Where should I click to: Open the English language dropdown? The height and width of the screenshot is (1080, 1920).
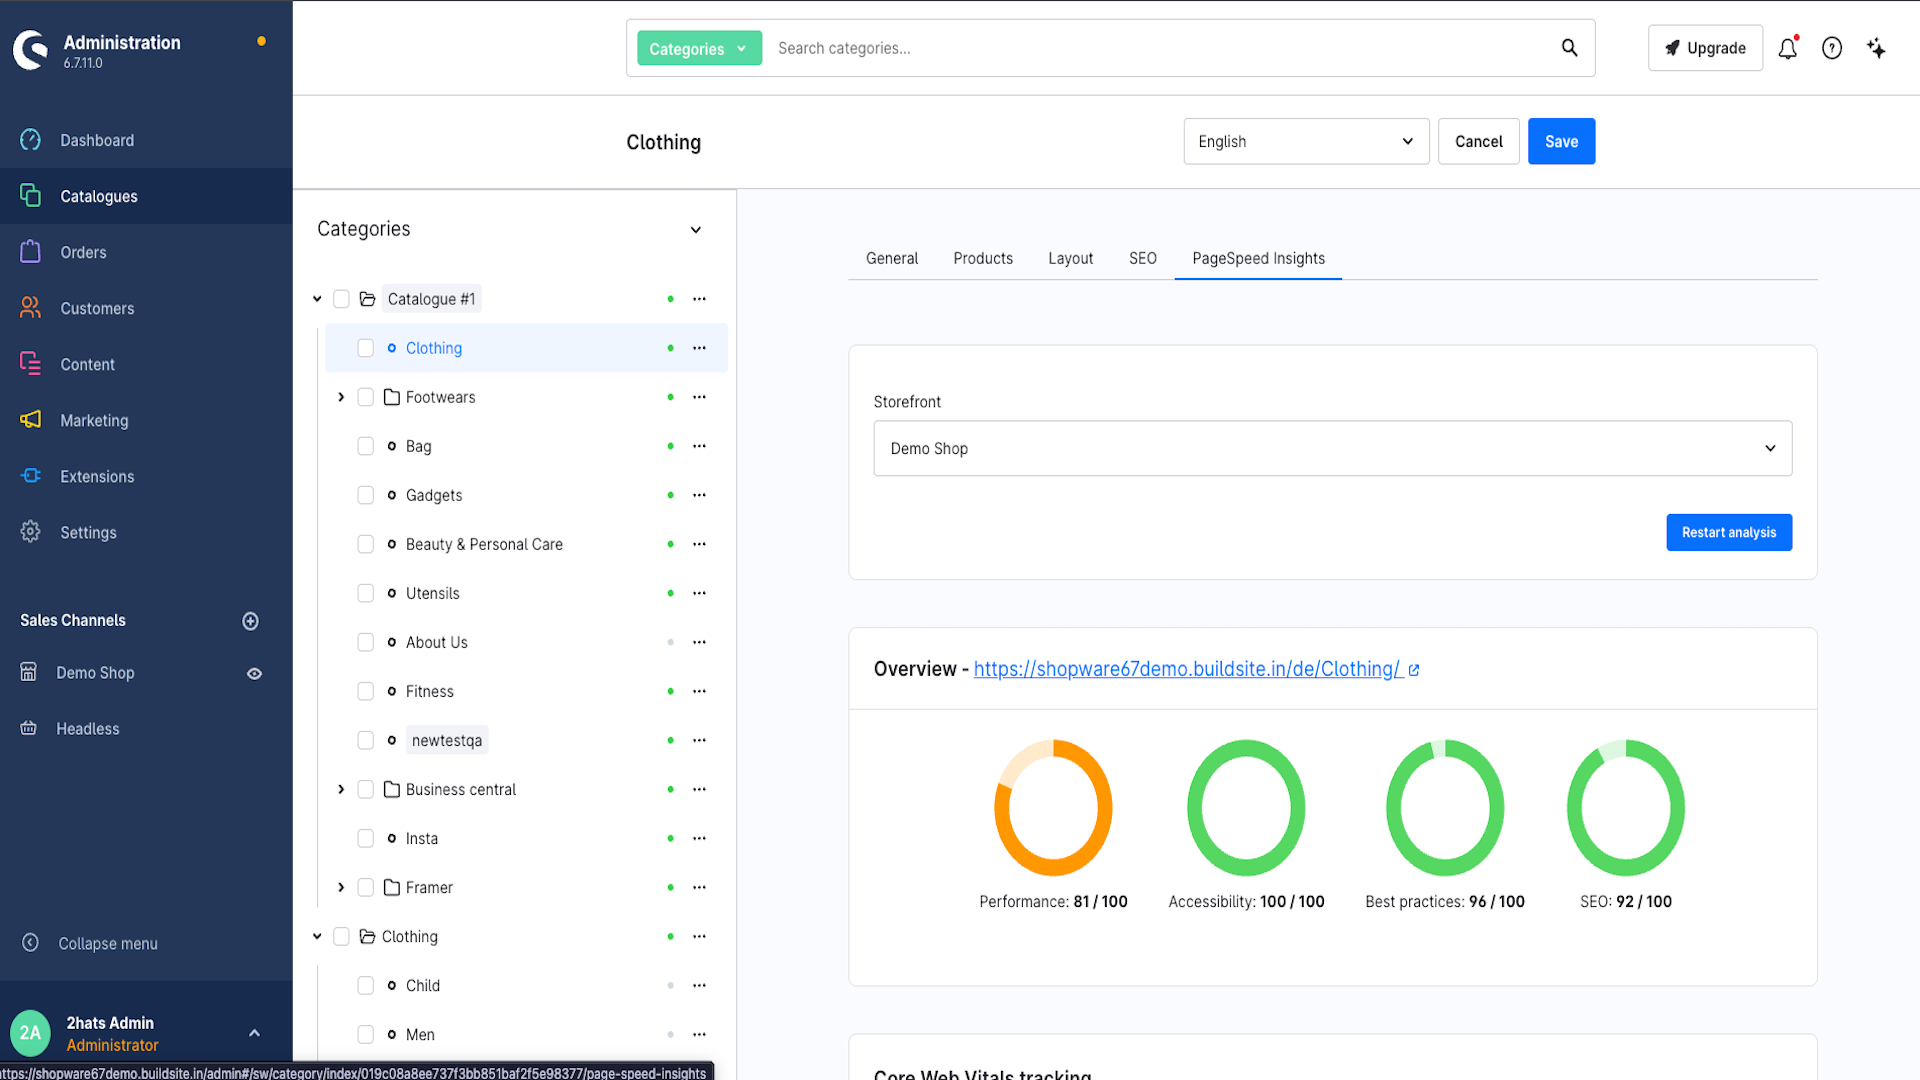[x=1306, y=141]
